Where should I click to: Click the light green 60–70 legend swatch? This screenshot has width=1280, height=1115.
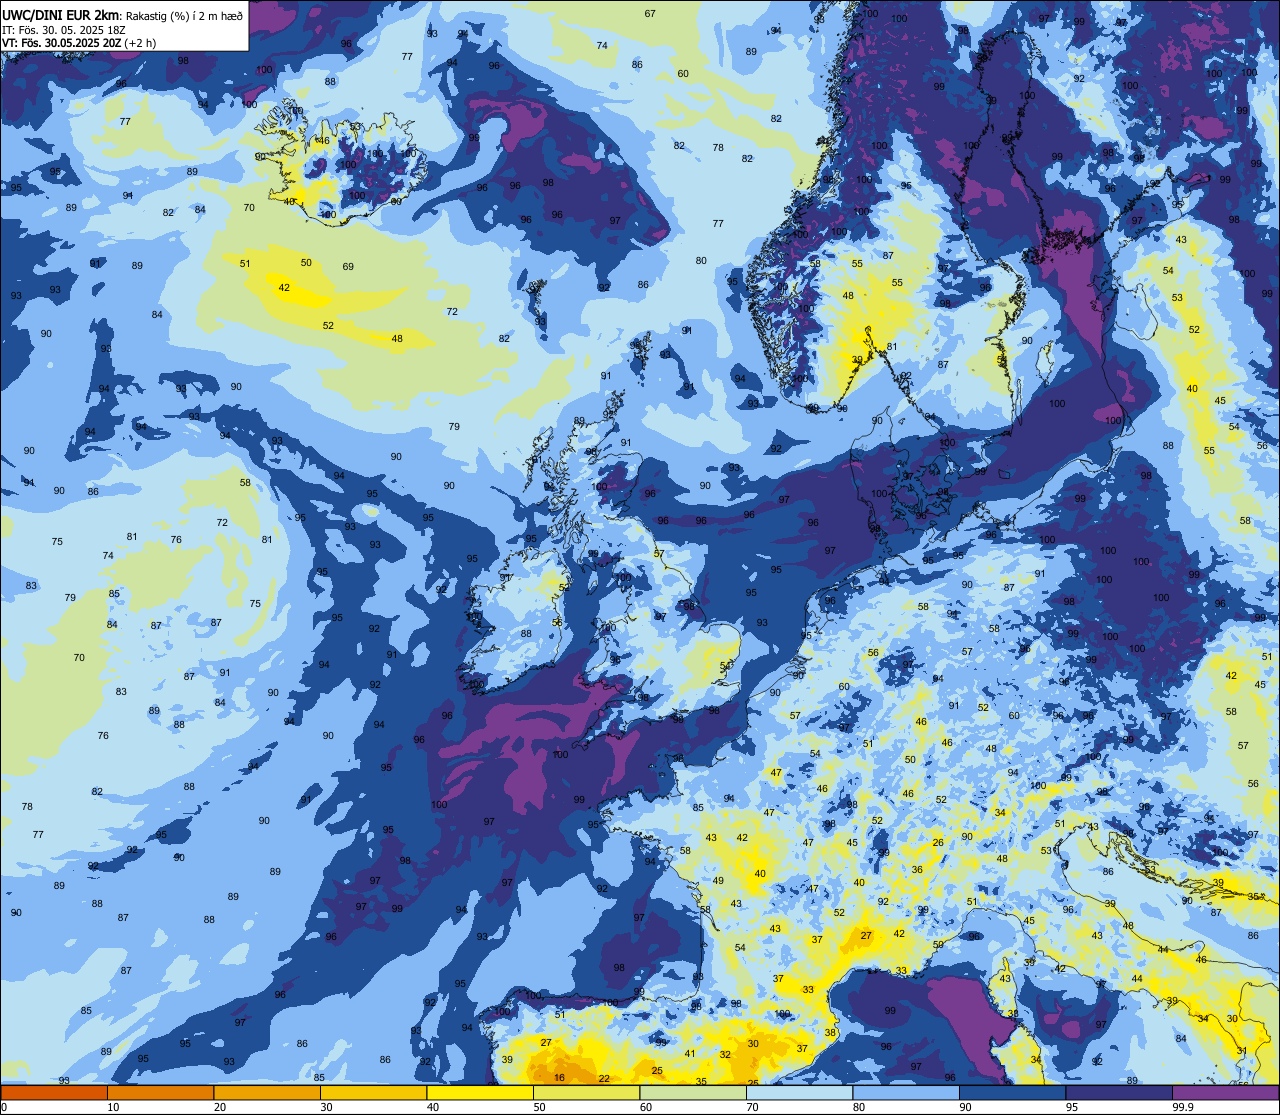coord(693,1092)
